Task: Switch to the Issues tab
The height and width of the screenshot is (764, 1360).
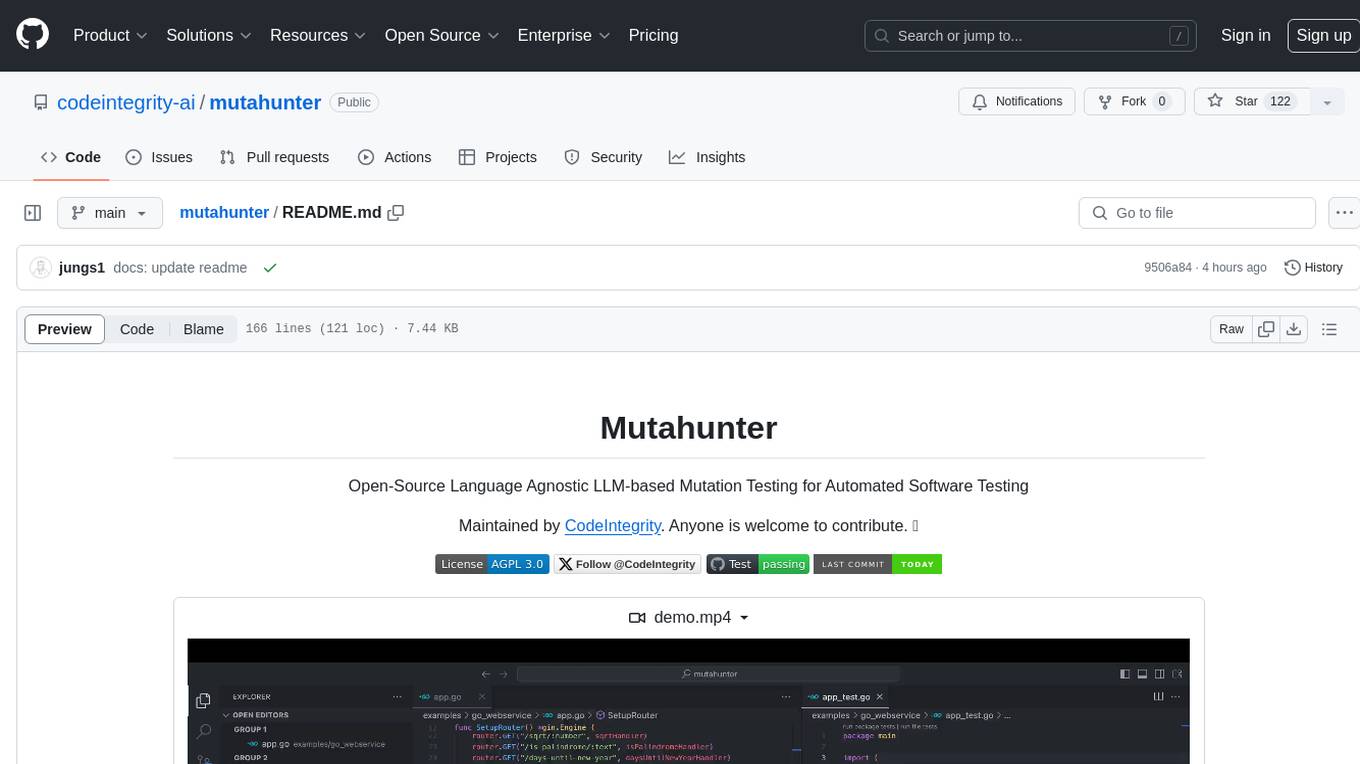Action: 159,157
